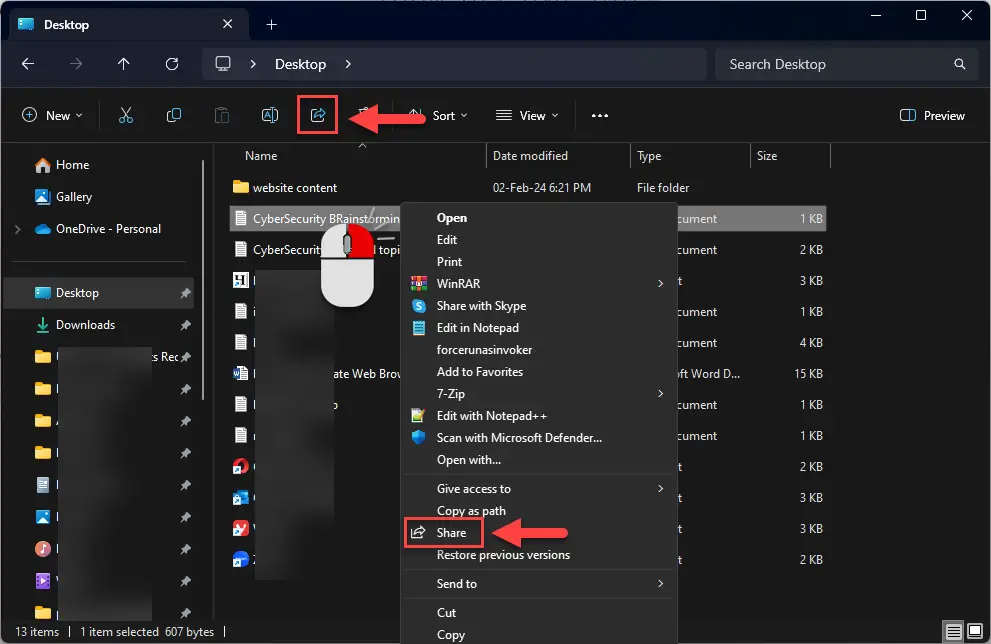The width and height of the screenshot is (991, 644).
Task: Refresh the current folder view
Action: pyautogui.click(x=172, y=64)
